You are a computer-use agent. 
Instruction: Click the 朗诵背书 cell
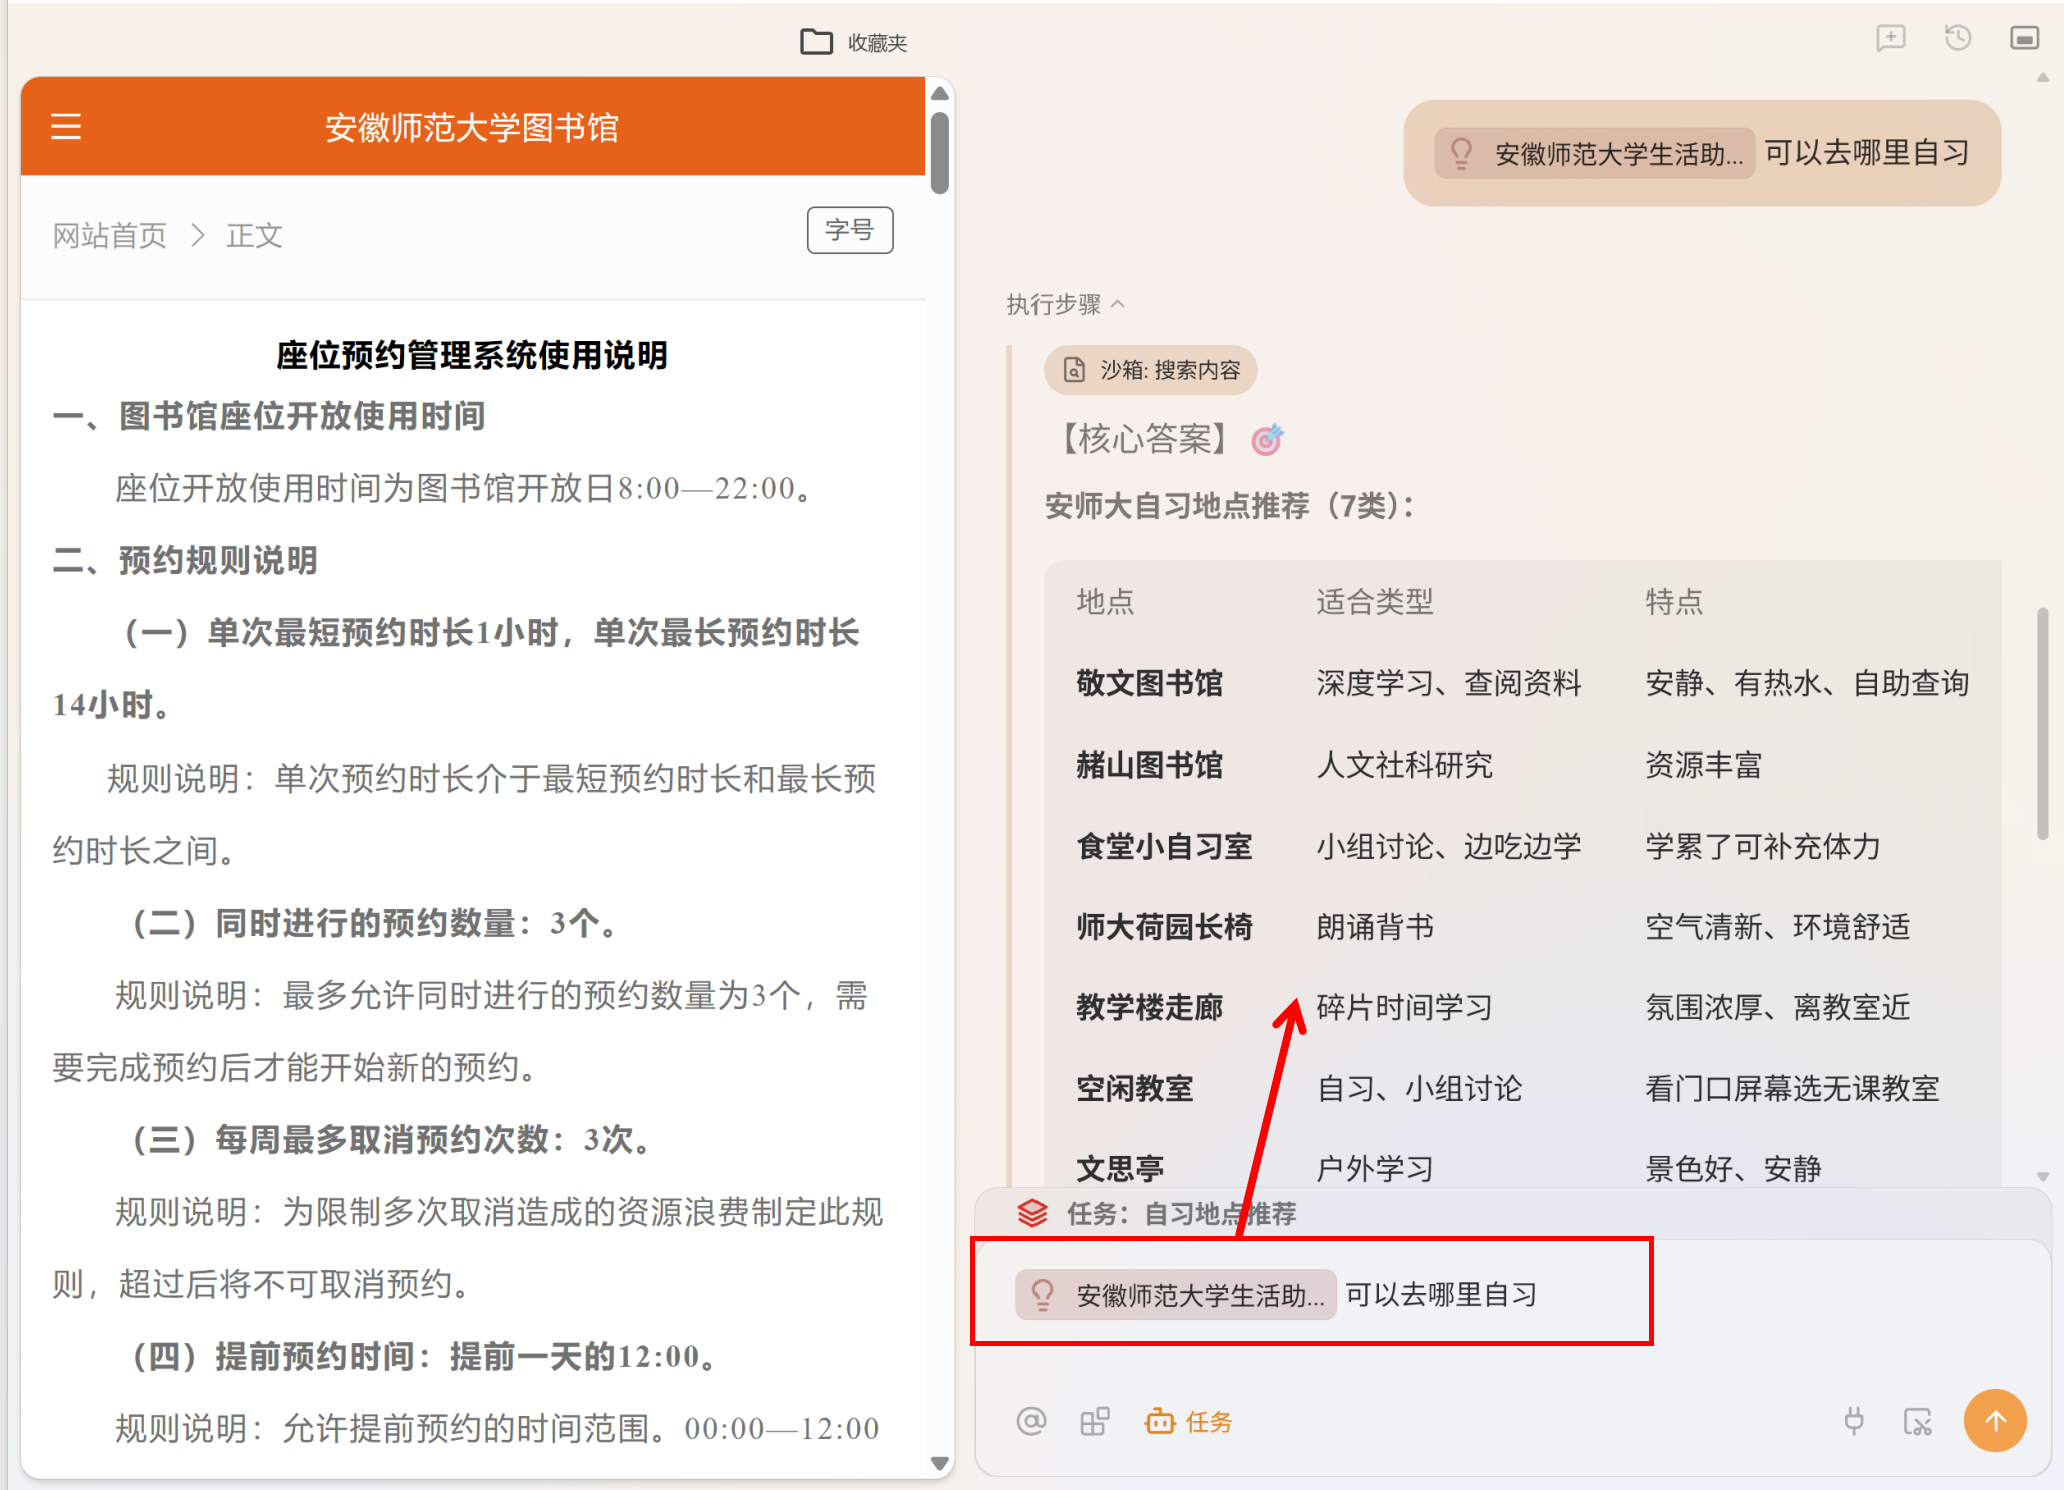point(1375,926)
